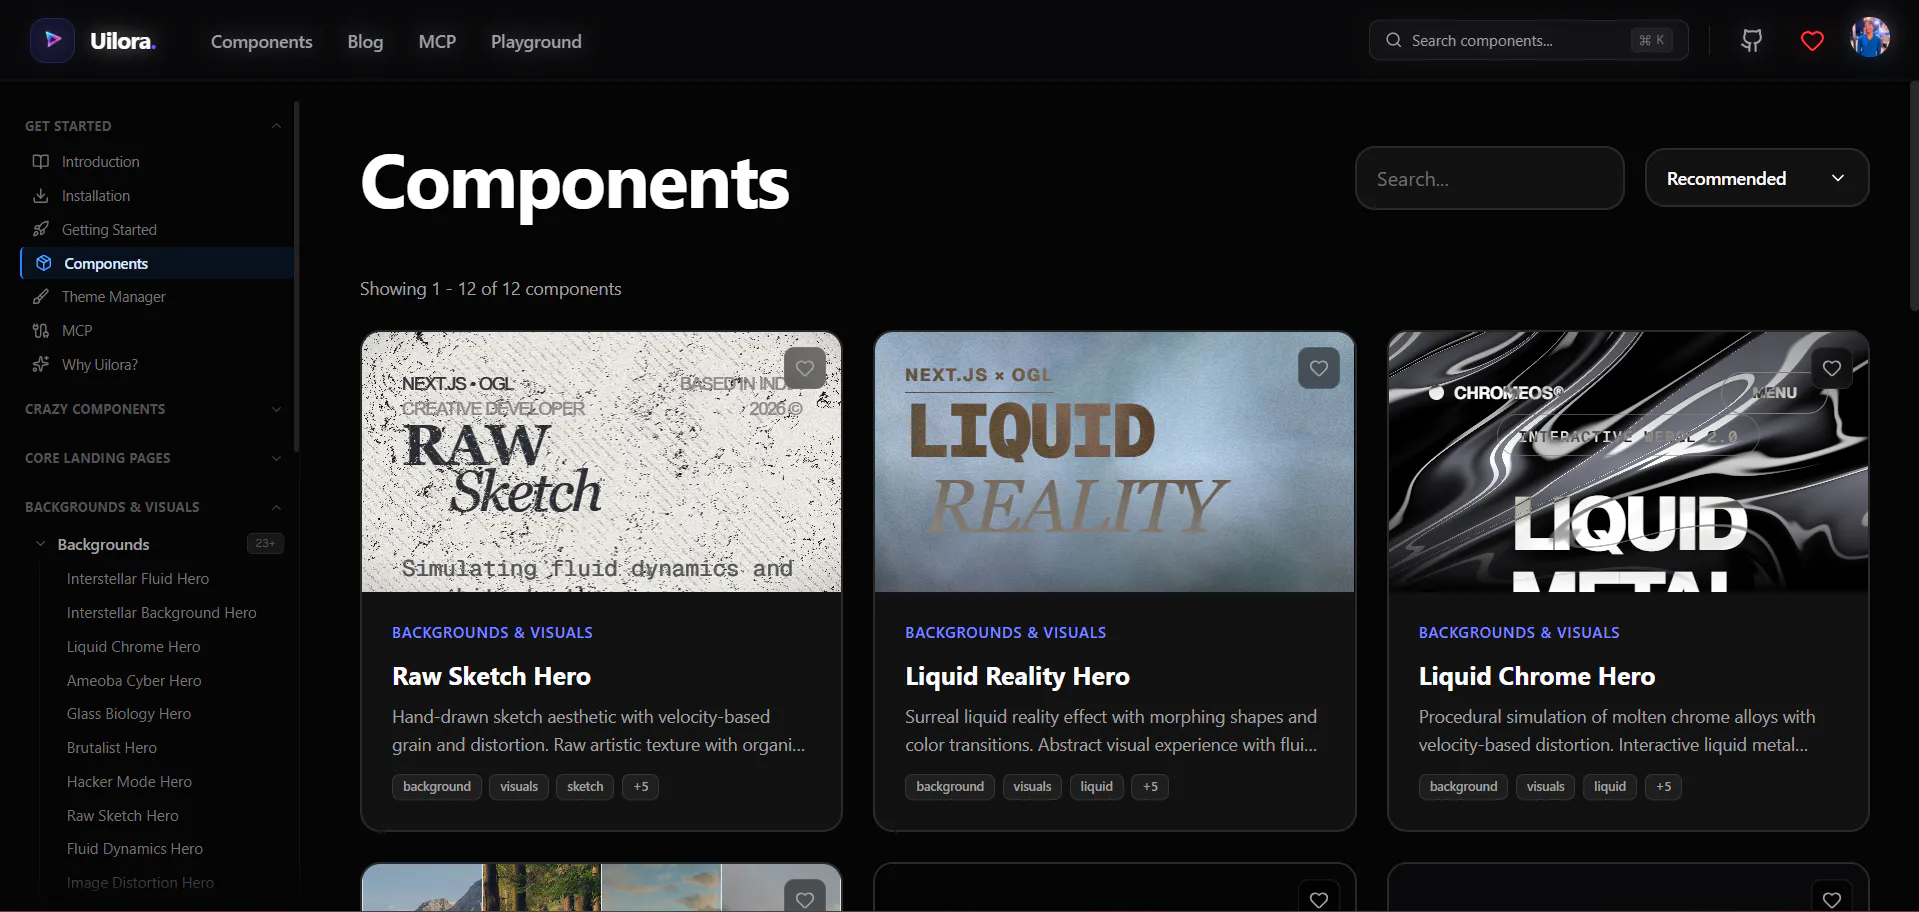This screenshot has width=1919, height=912.
Task: Open Raw Sketch Hero in sidebar
Action: [123, 815]
